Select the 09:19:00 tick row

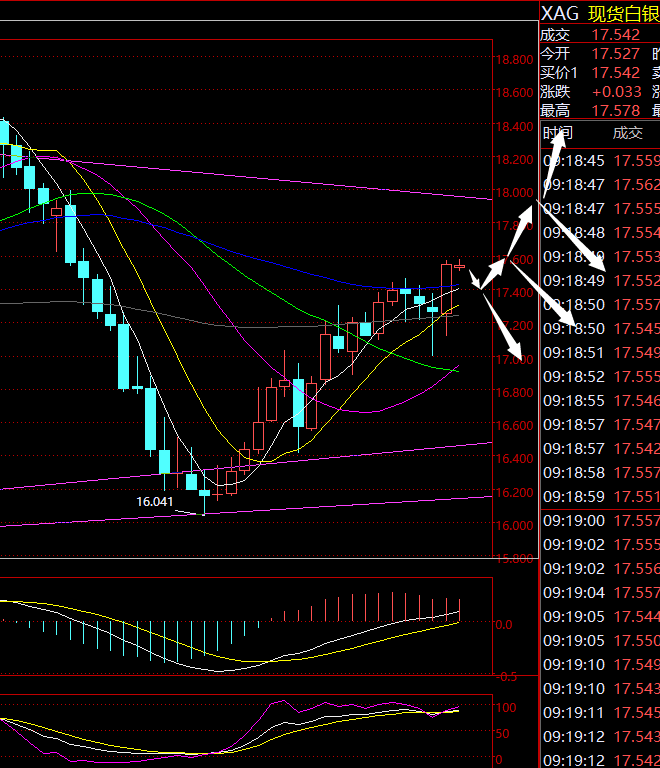598,521
